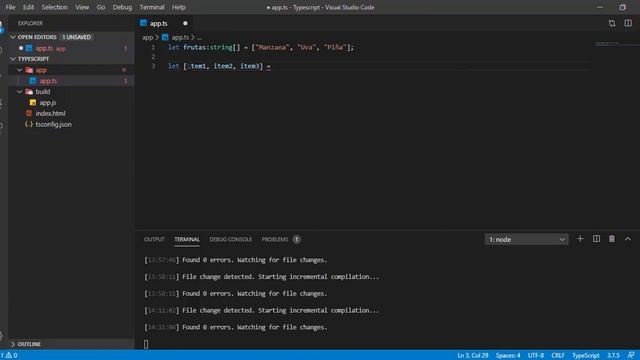This screenshot has width=640, height=360.
Task: Click TypeScript version 3.7.5 in status bar
Action: [613, 356]
